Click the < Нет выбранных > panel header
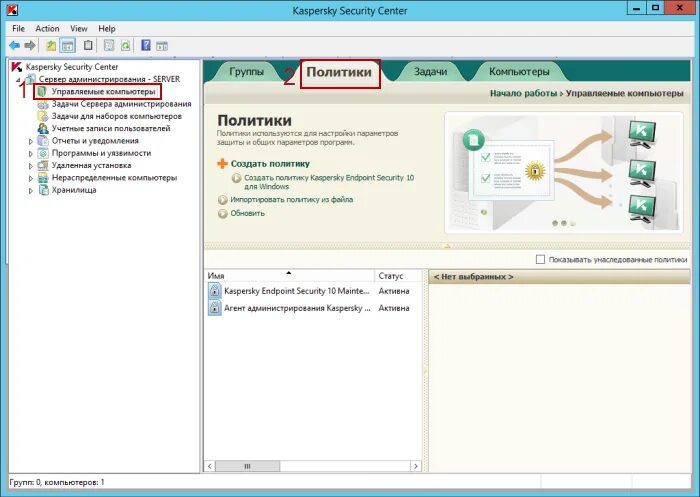Screen dimensions: 700x497 click(559, 277)
